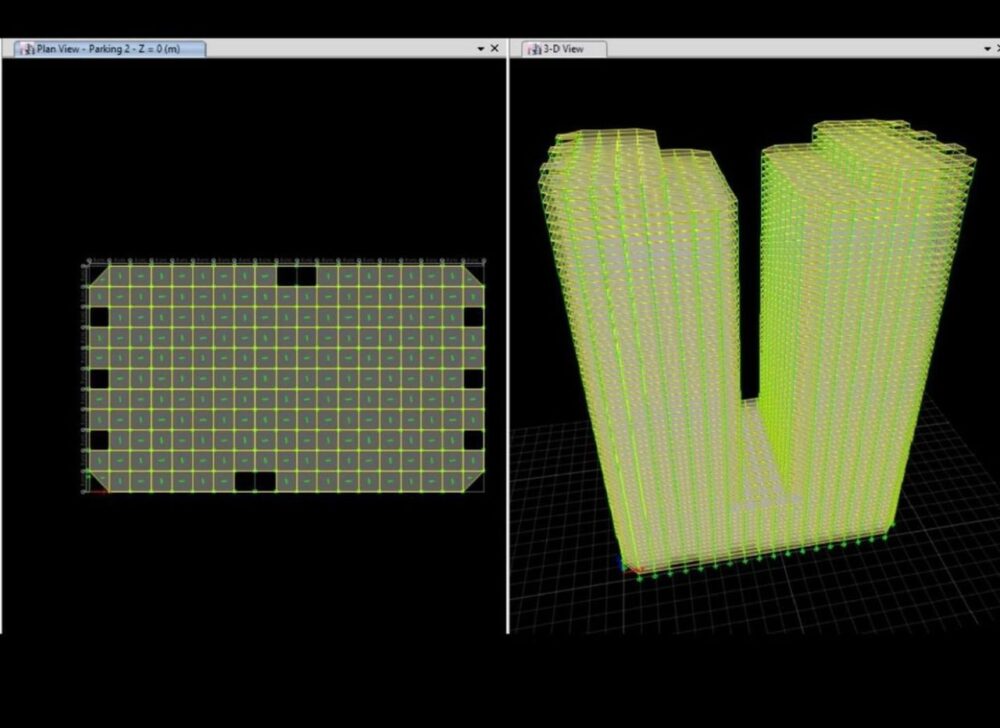Click the Plan View tab's building icon

point(26,48)
